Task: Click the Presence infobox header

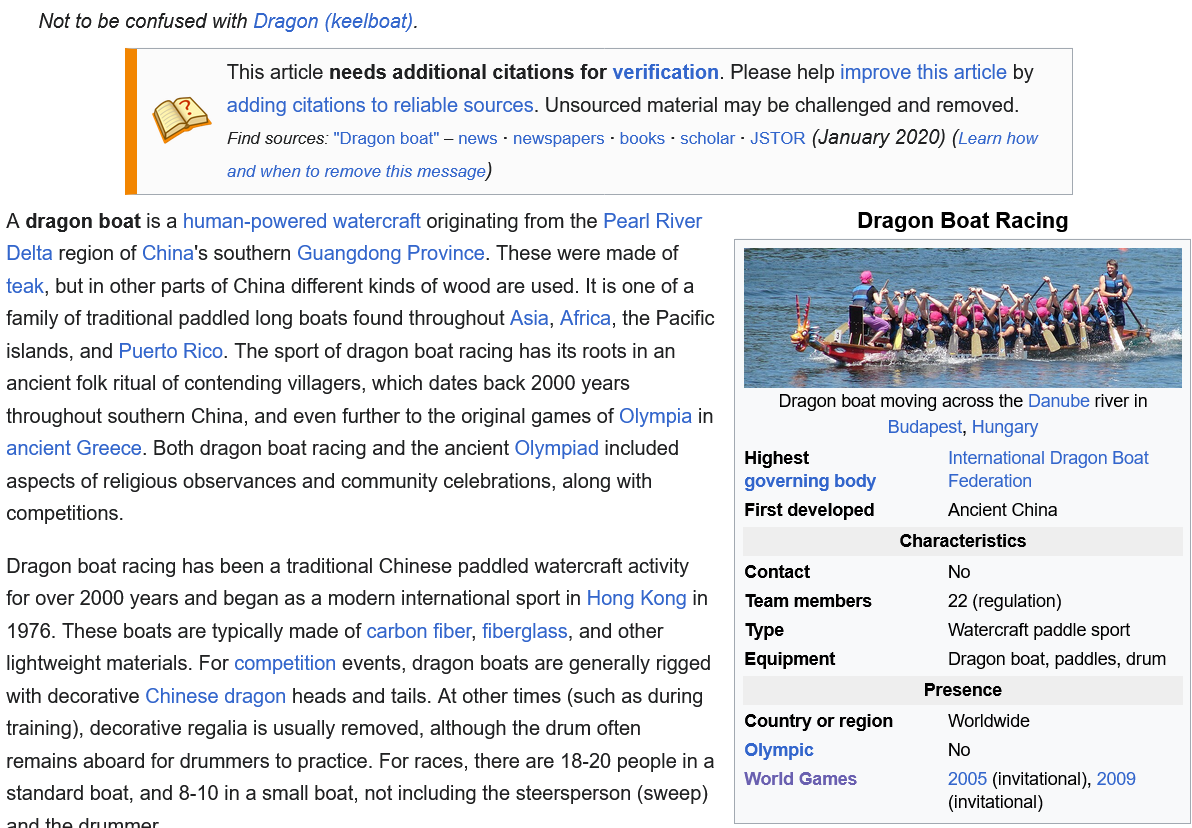Action: tap(962, 690)
